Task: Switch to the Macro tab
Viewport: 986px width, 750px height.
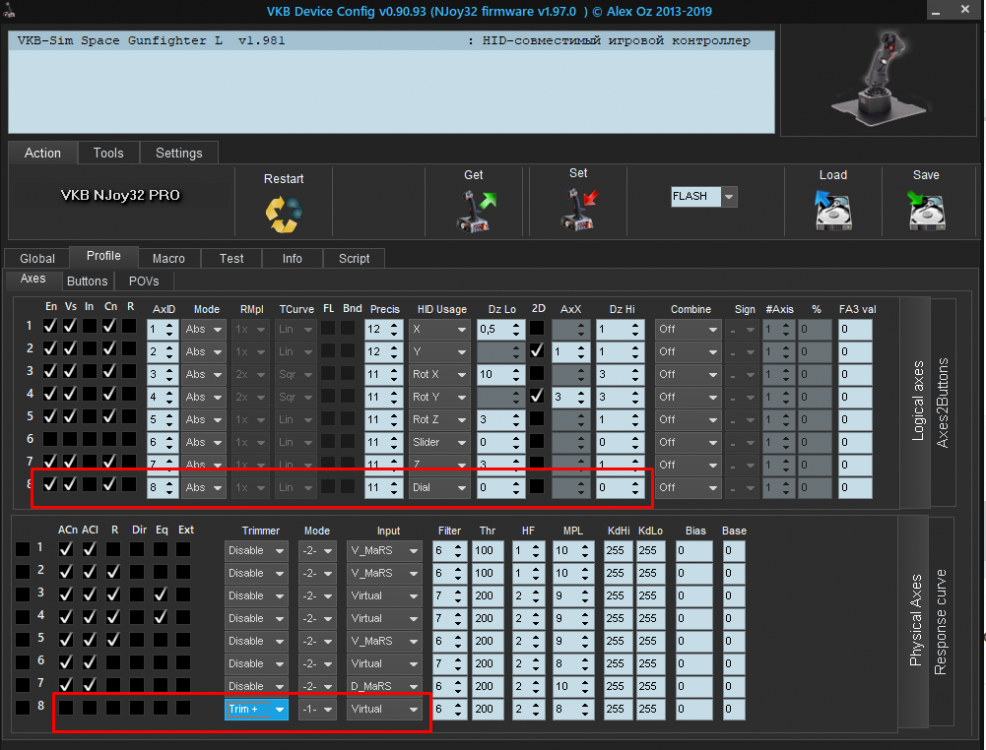Action: 168,258
